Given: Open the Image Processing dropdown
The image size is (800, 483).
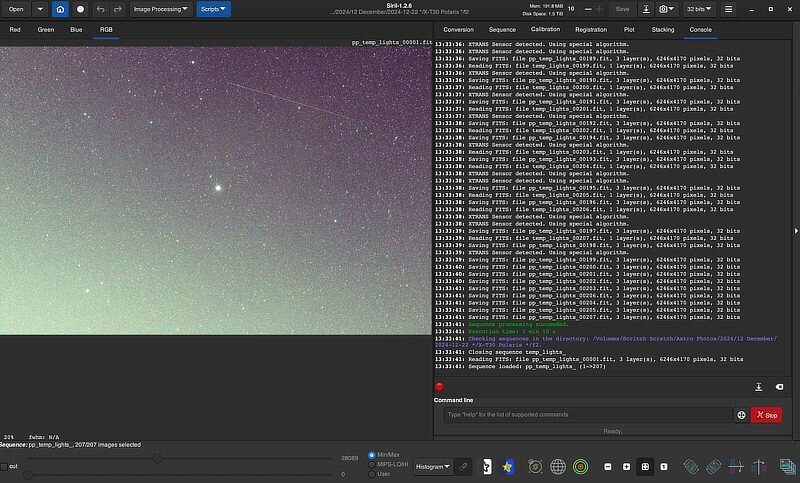Looking at the screenshot, I should tap(160, 9).
